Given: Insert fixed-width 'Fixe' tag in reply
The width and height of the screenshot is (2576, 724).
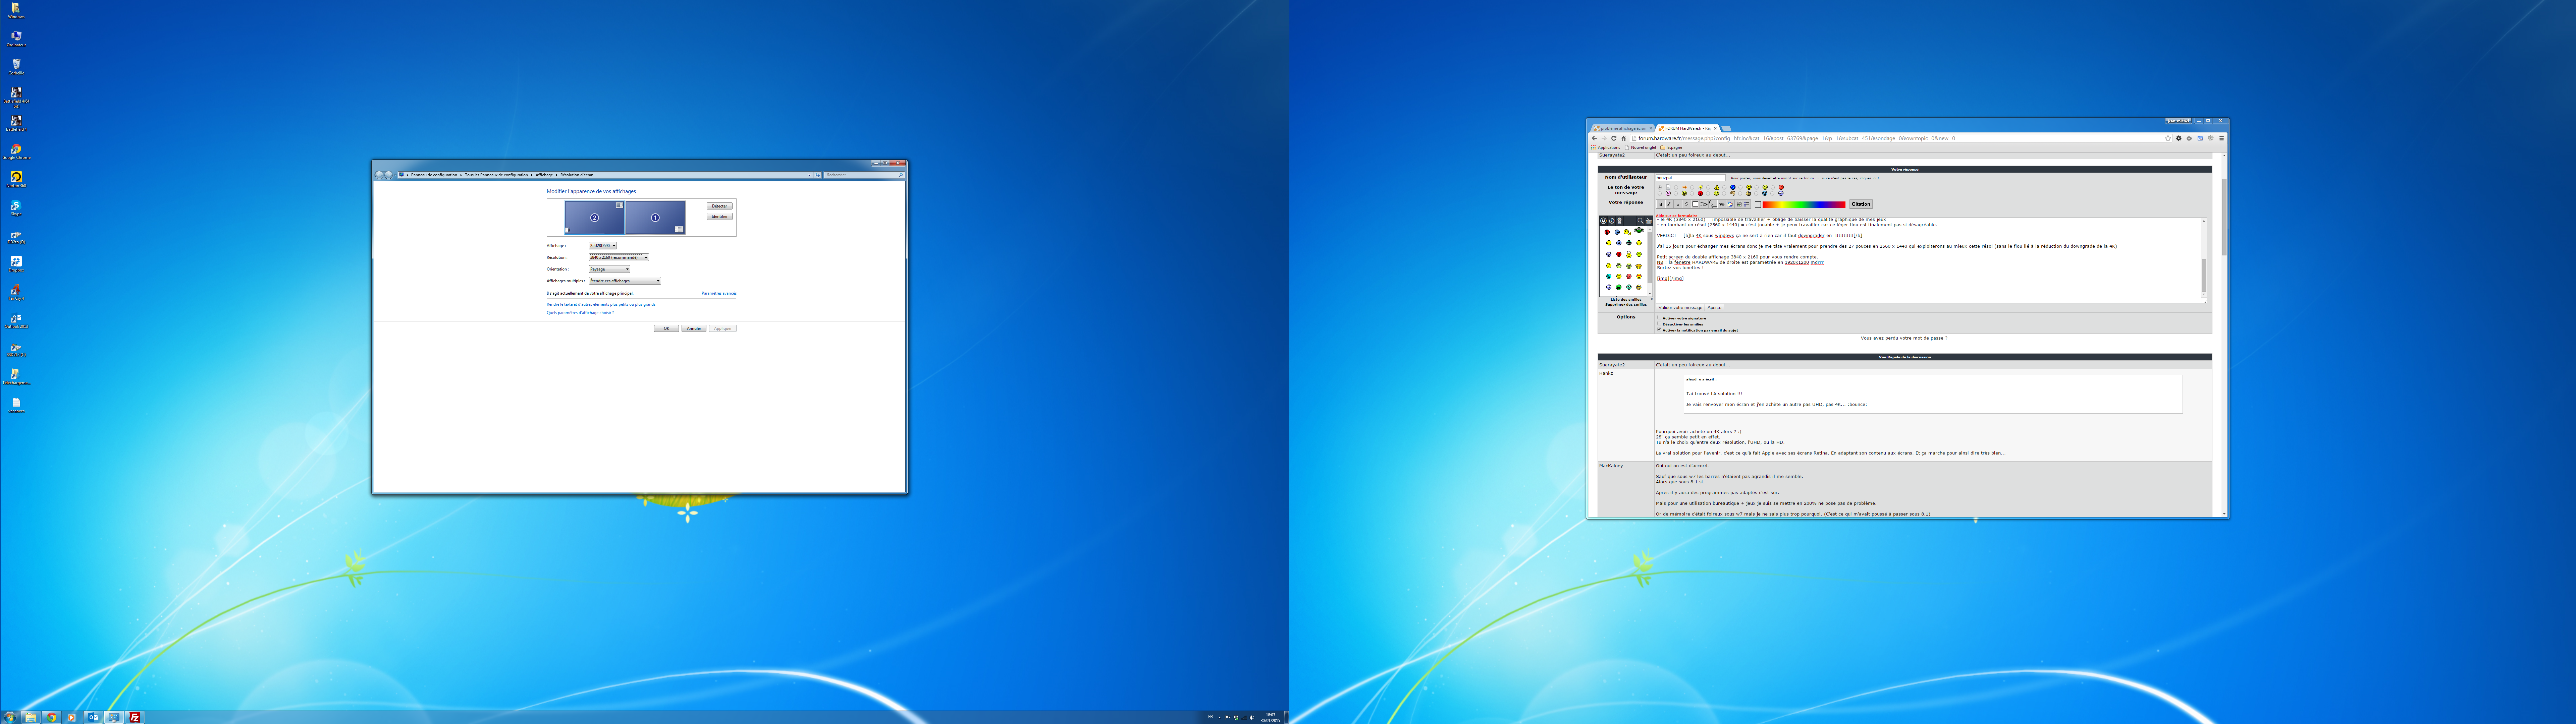Looking at the screenshot, I should [x=1704, y=204].
